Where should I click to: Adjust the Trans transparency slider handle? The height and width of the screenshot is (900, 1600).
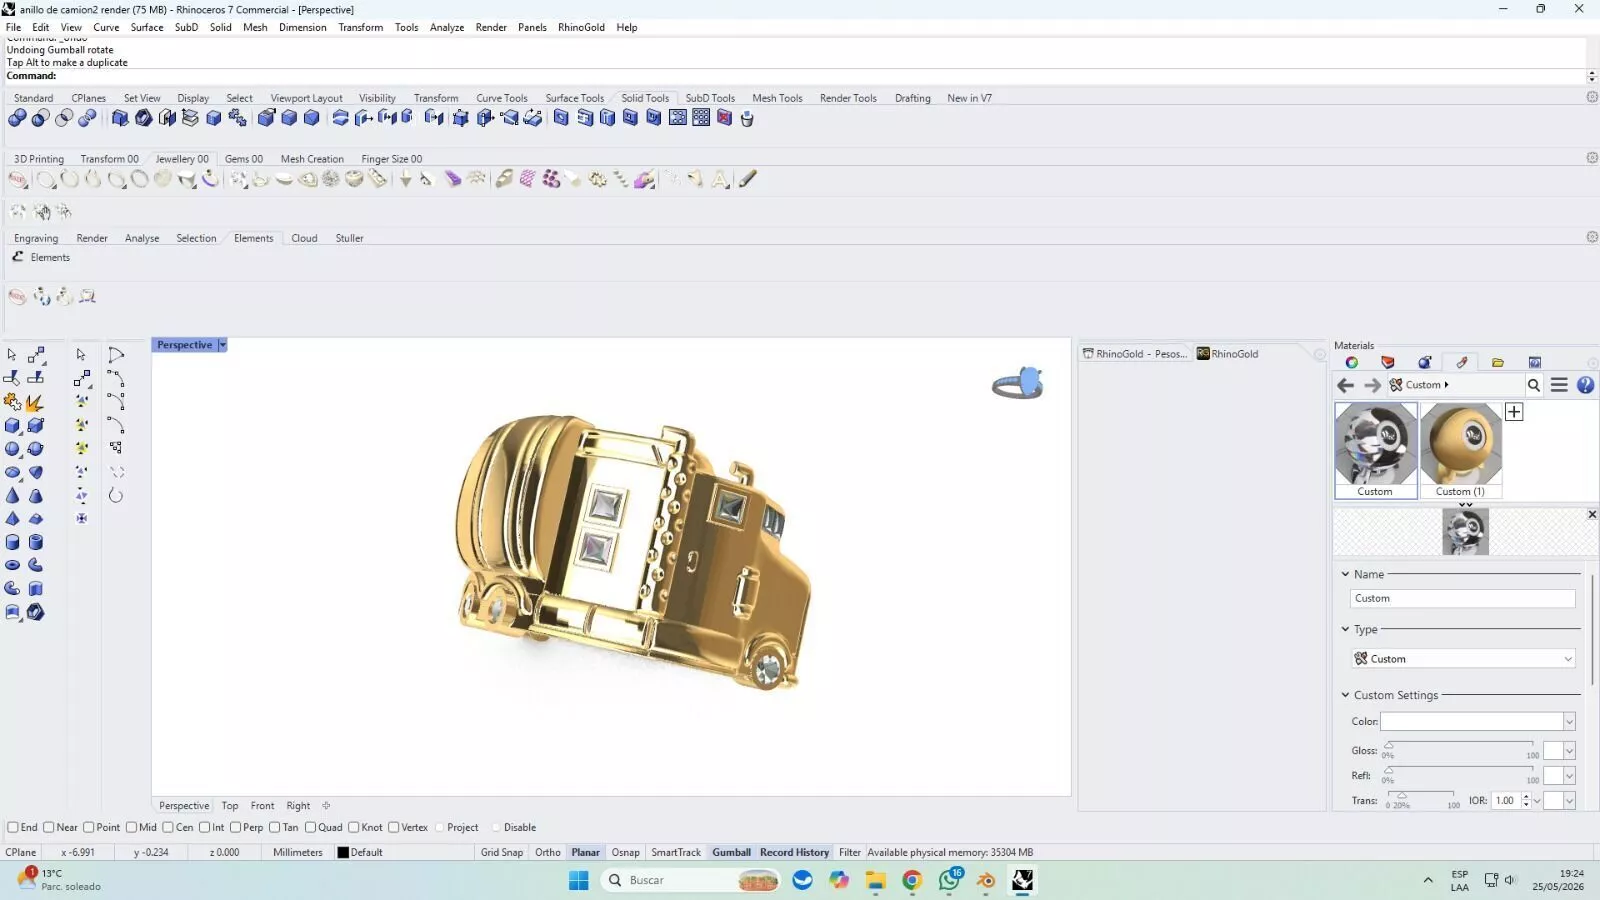pos(1402,796)
